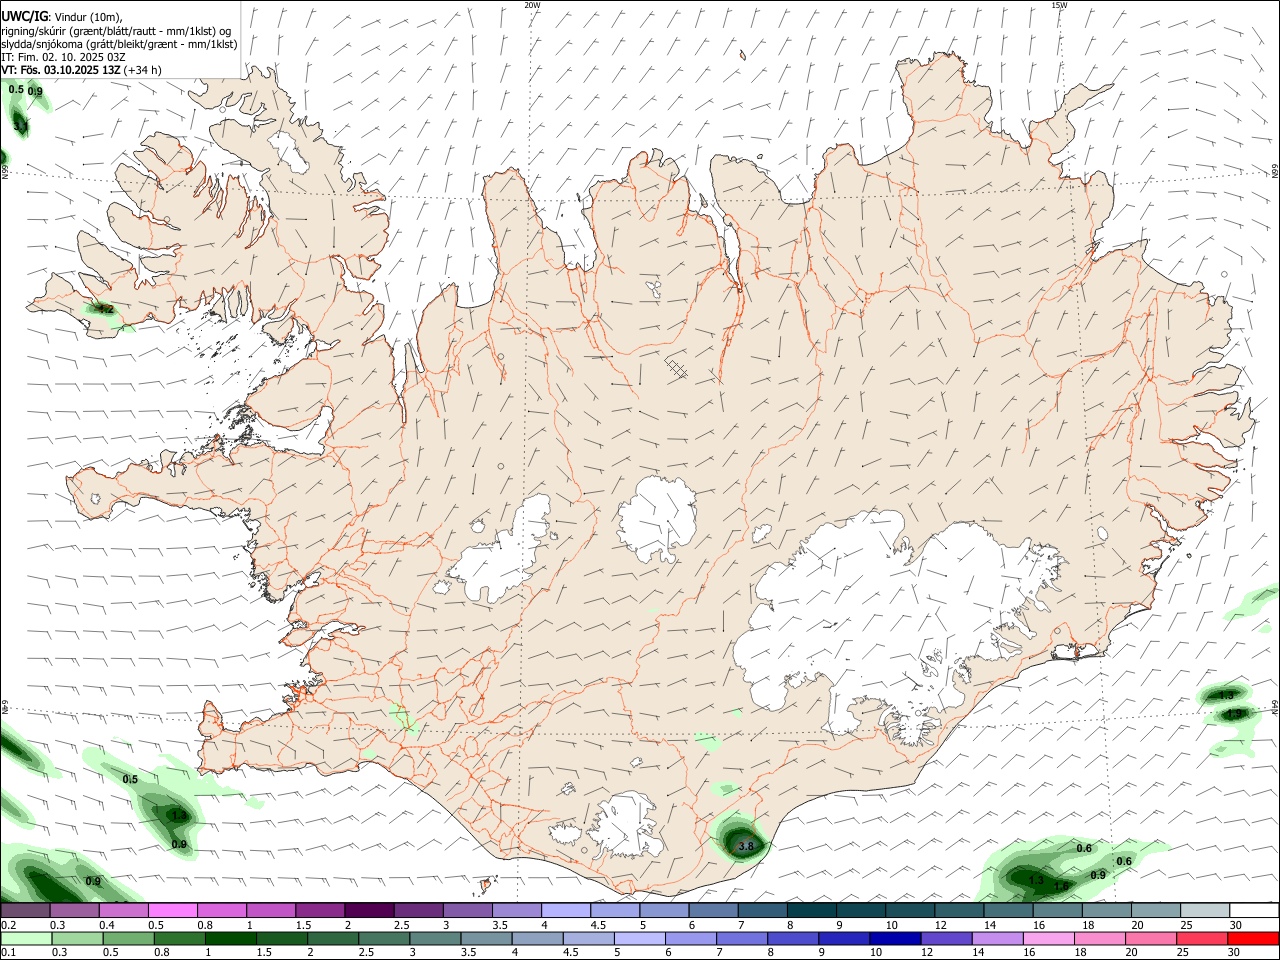Click the 'IT: Fim. 02. 10. 2025 03Z' line
1280x960 pixels.
[64, 57]
